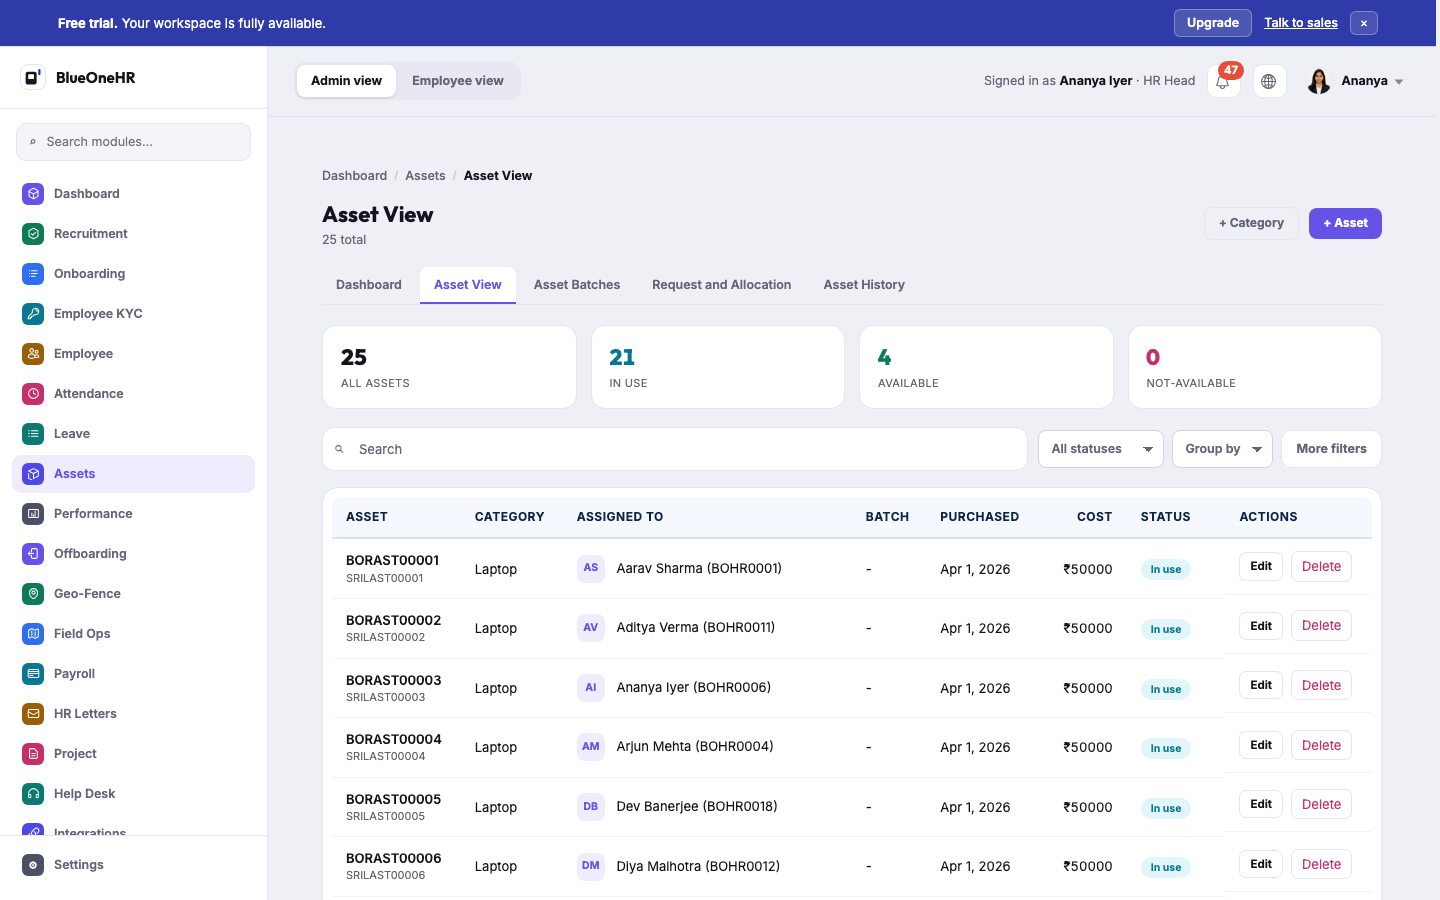Viewport: 1440px width, 900px height.
Task: Filter by the 21 In Use card
Action: point(718,367)
